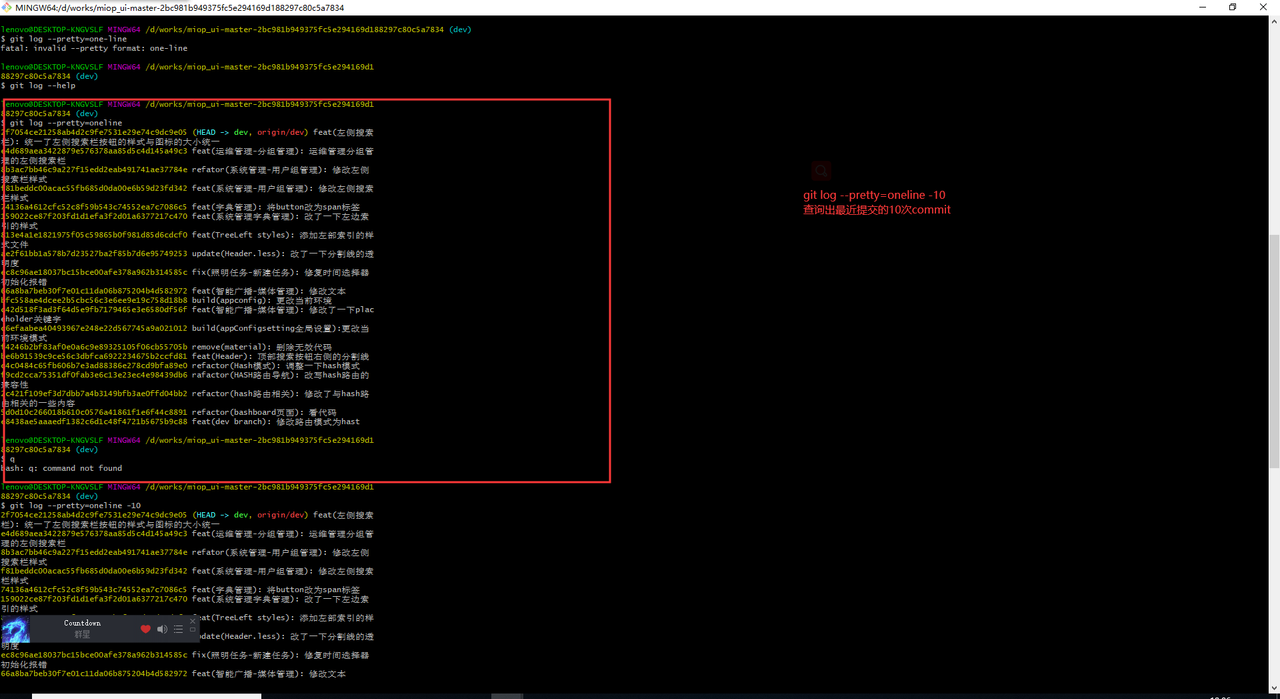Click the artist name 群星 in the player
The image size is (1280, 699).
82,634
